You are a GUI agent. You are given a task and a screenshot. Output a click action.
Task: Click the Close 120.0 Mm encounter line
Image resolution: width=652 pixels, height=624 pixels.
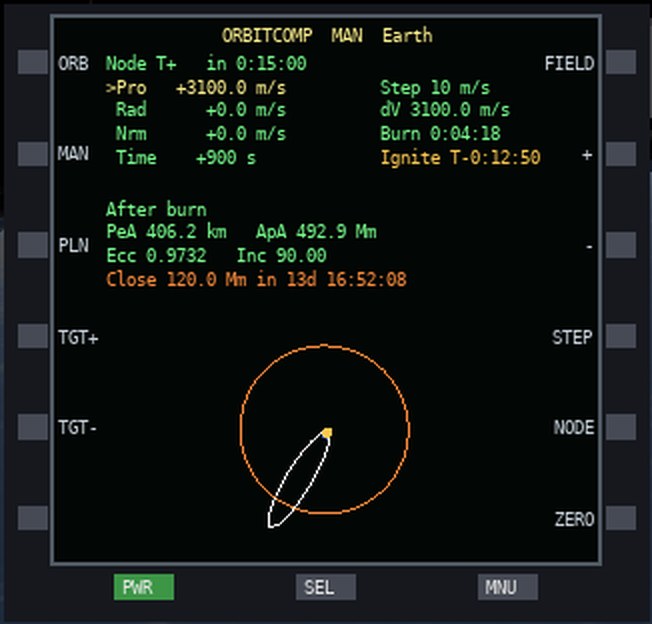coord(256,279)
